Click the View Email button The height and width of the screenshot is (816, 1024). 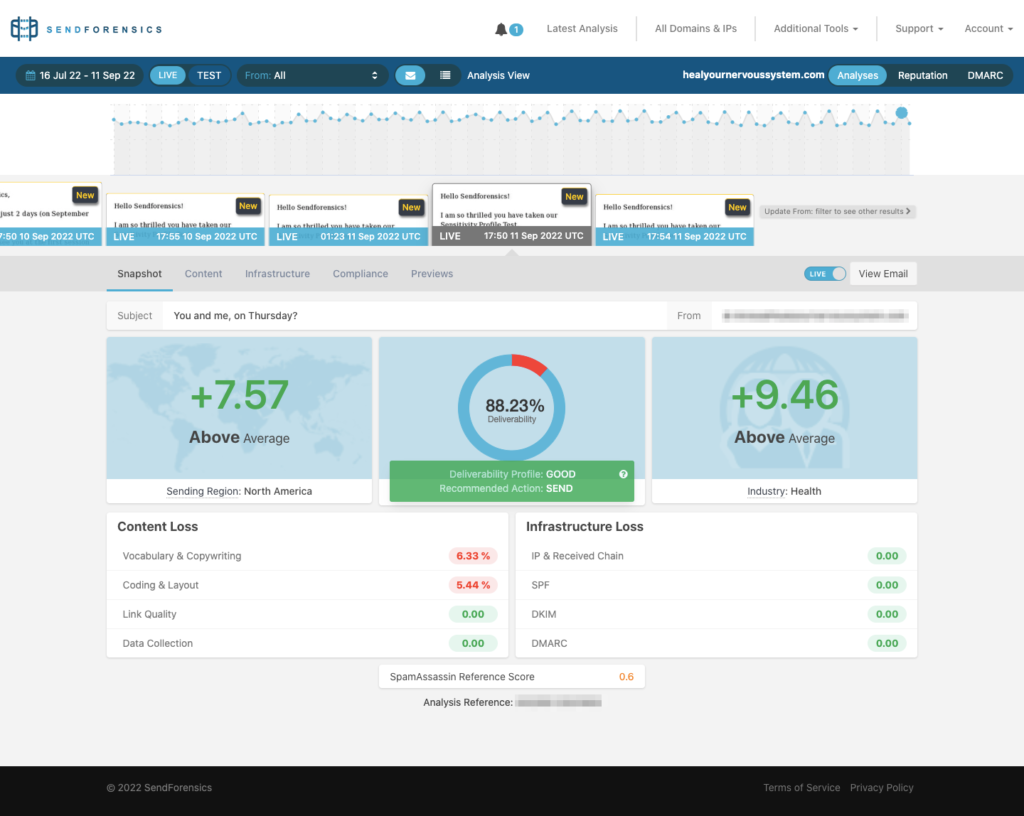883,274
